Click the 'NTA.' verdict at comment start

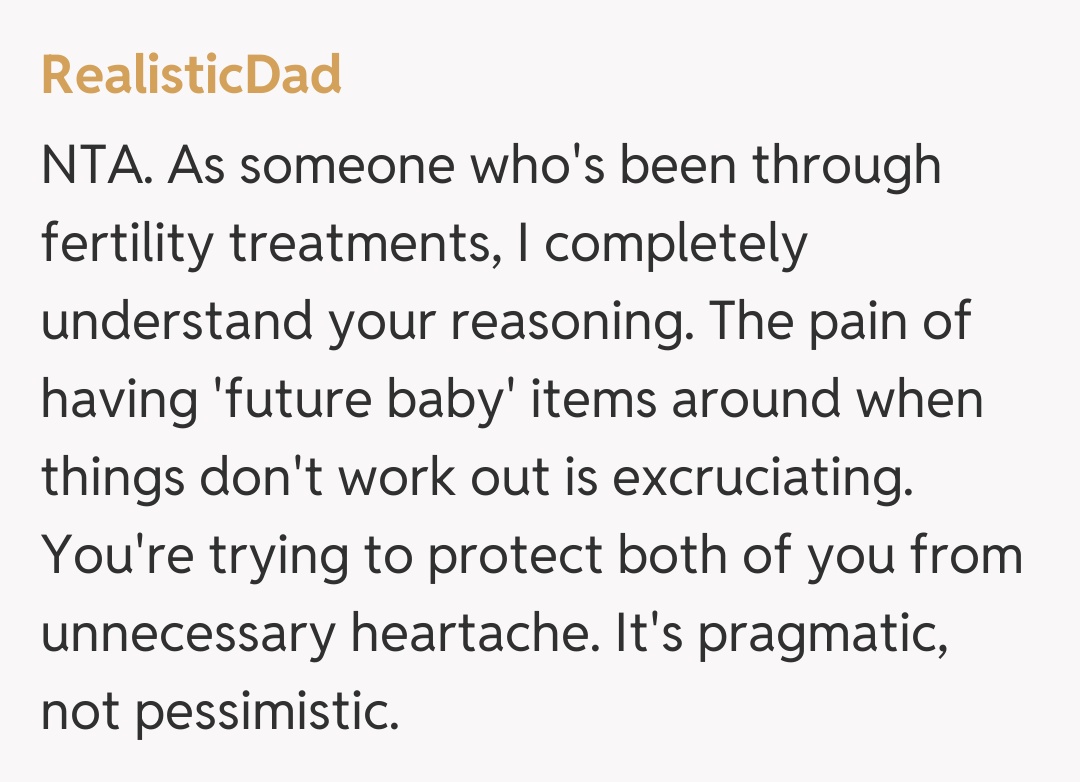(x=97, y=165)
